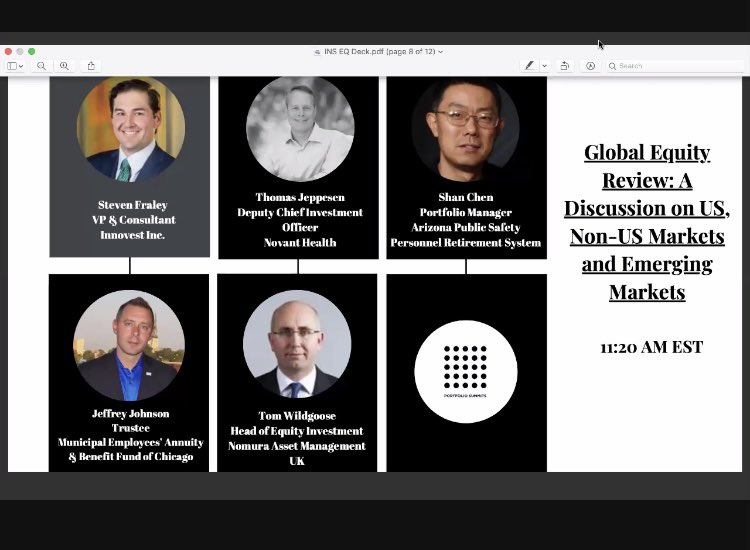Select the highlight pen tool

pyautogui.click(x=529, y=66)
